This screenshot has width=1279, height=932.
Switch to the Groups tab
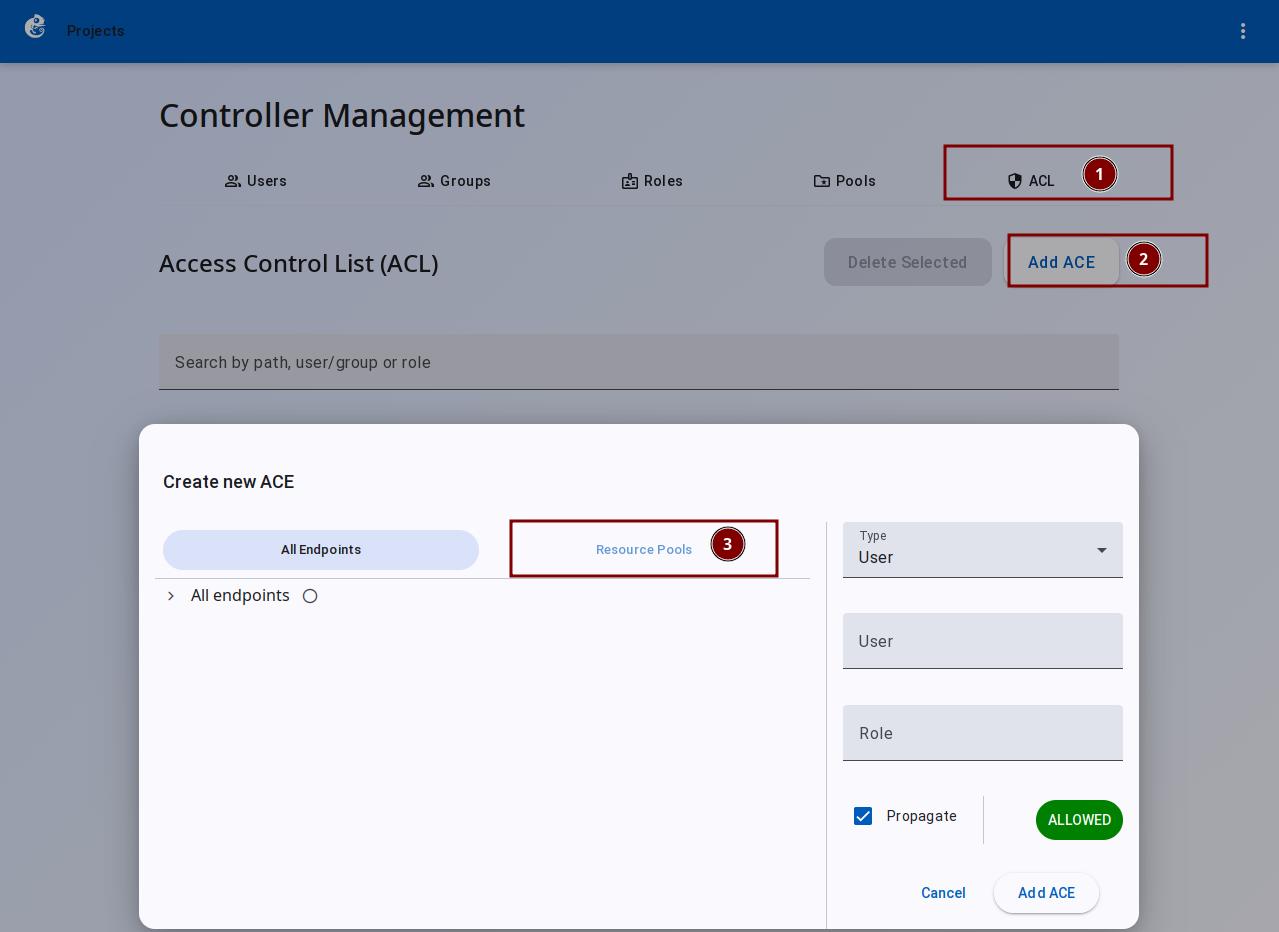454,181
